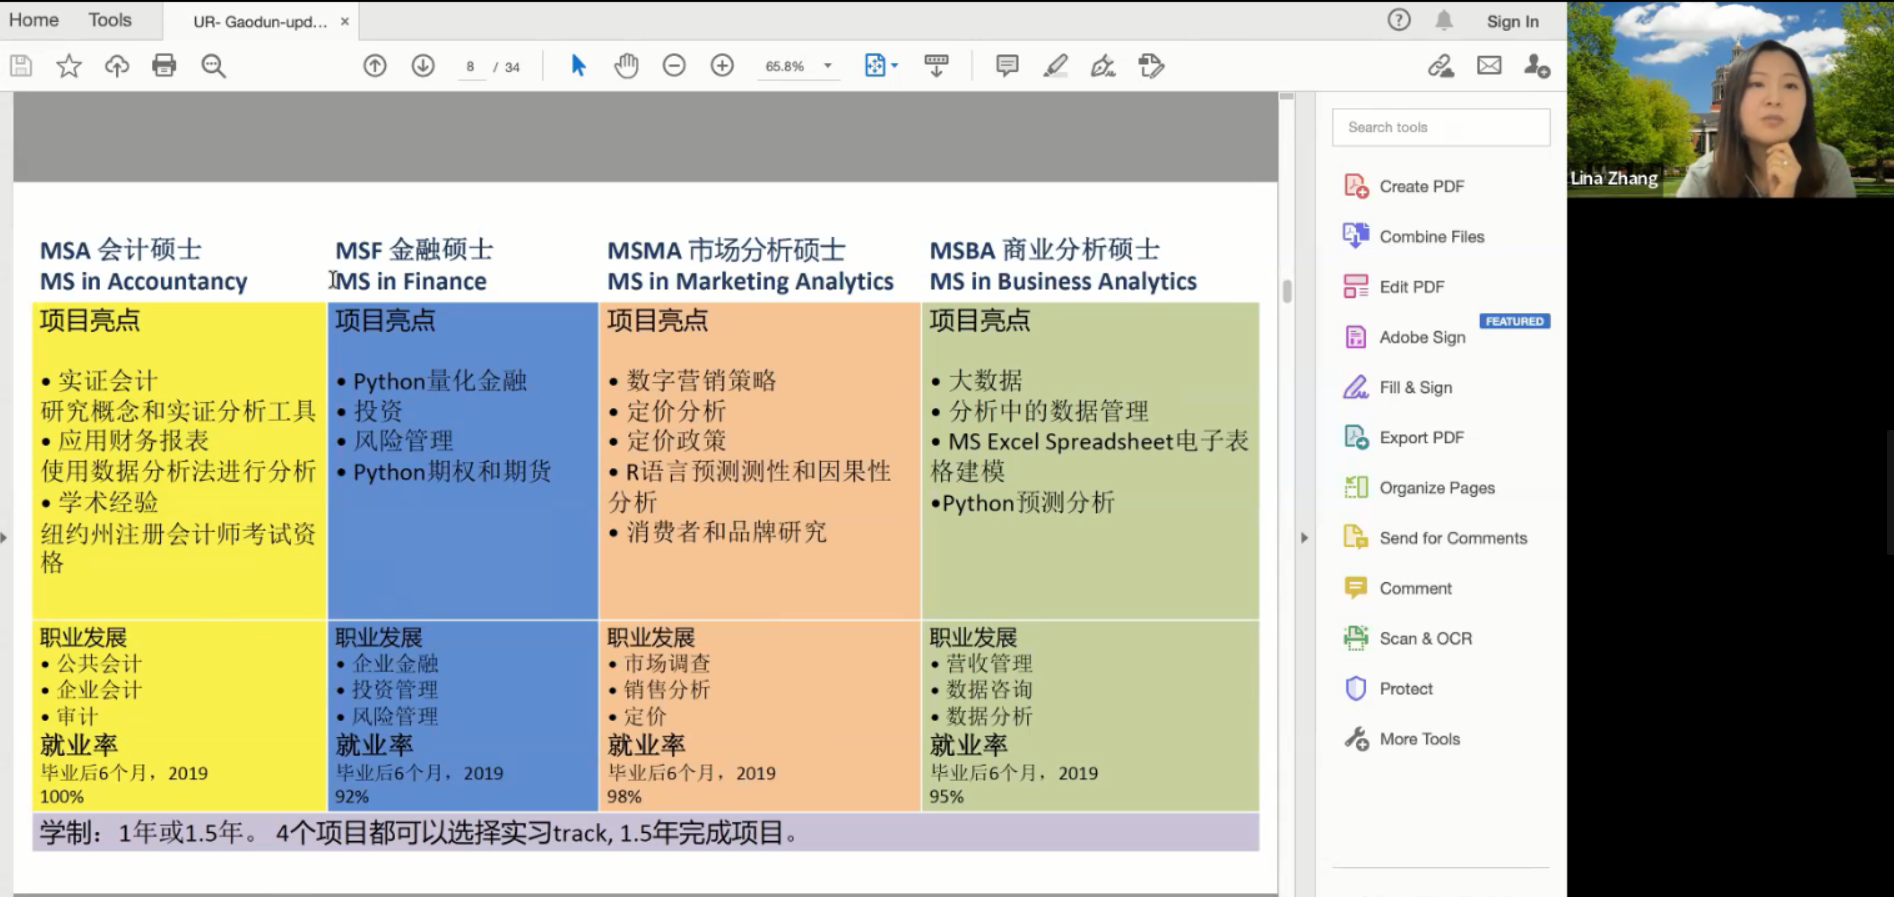Add a sticky note comment
The image size is (1894, 897).
coord(1007,66)
